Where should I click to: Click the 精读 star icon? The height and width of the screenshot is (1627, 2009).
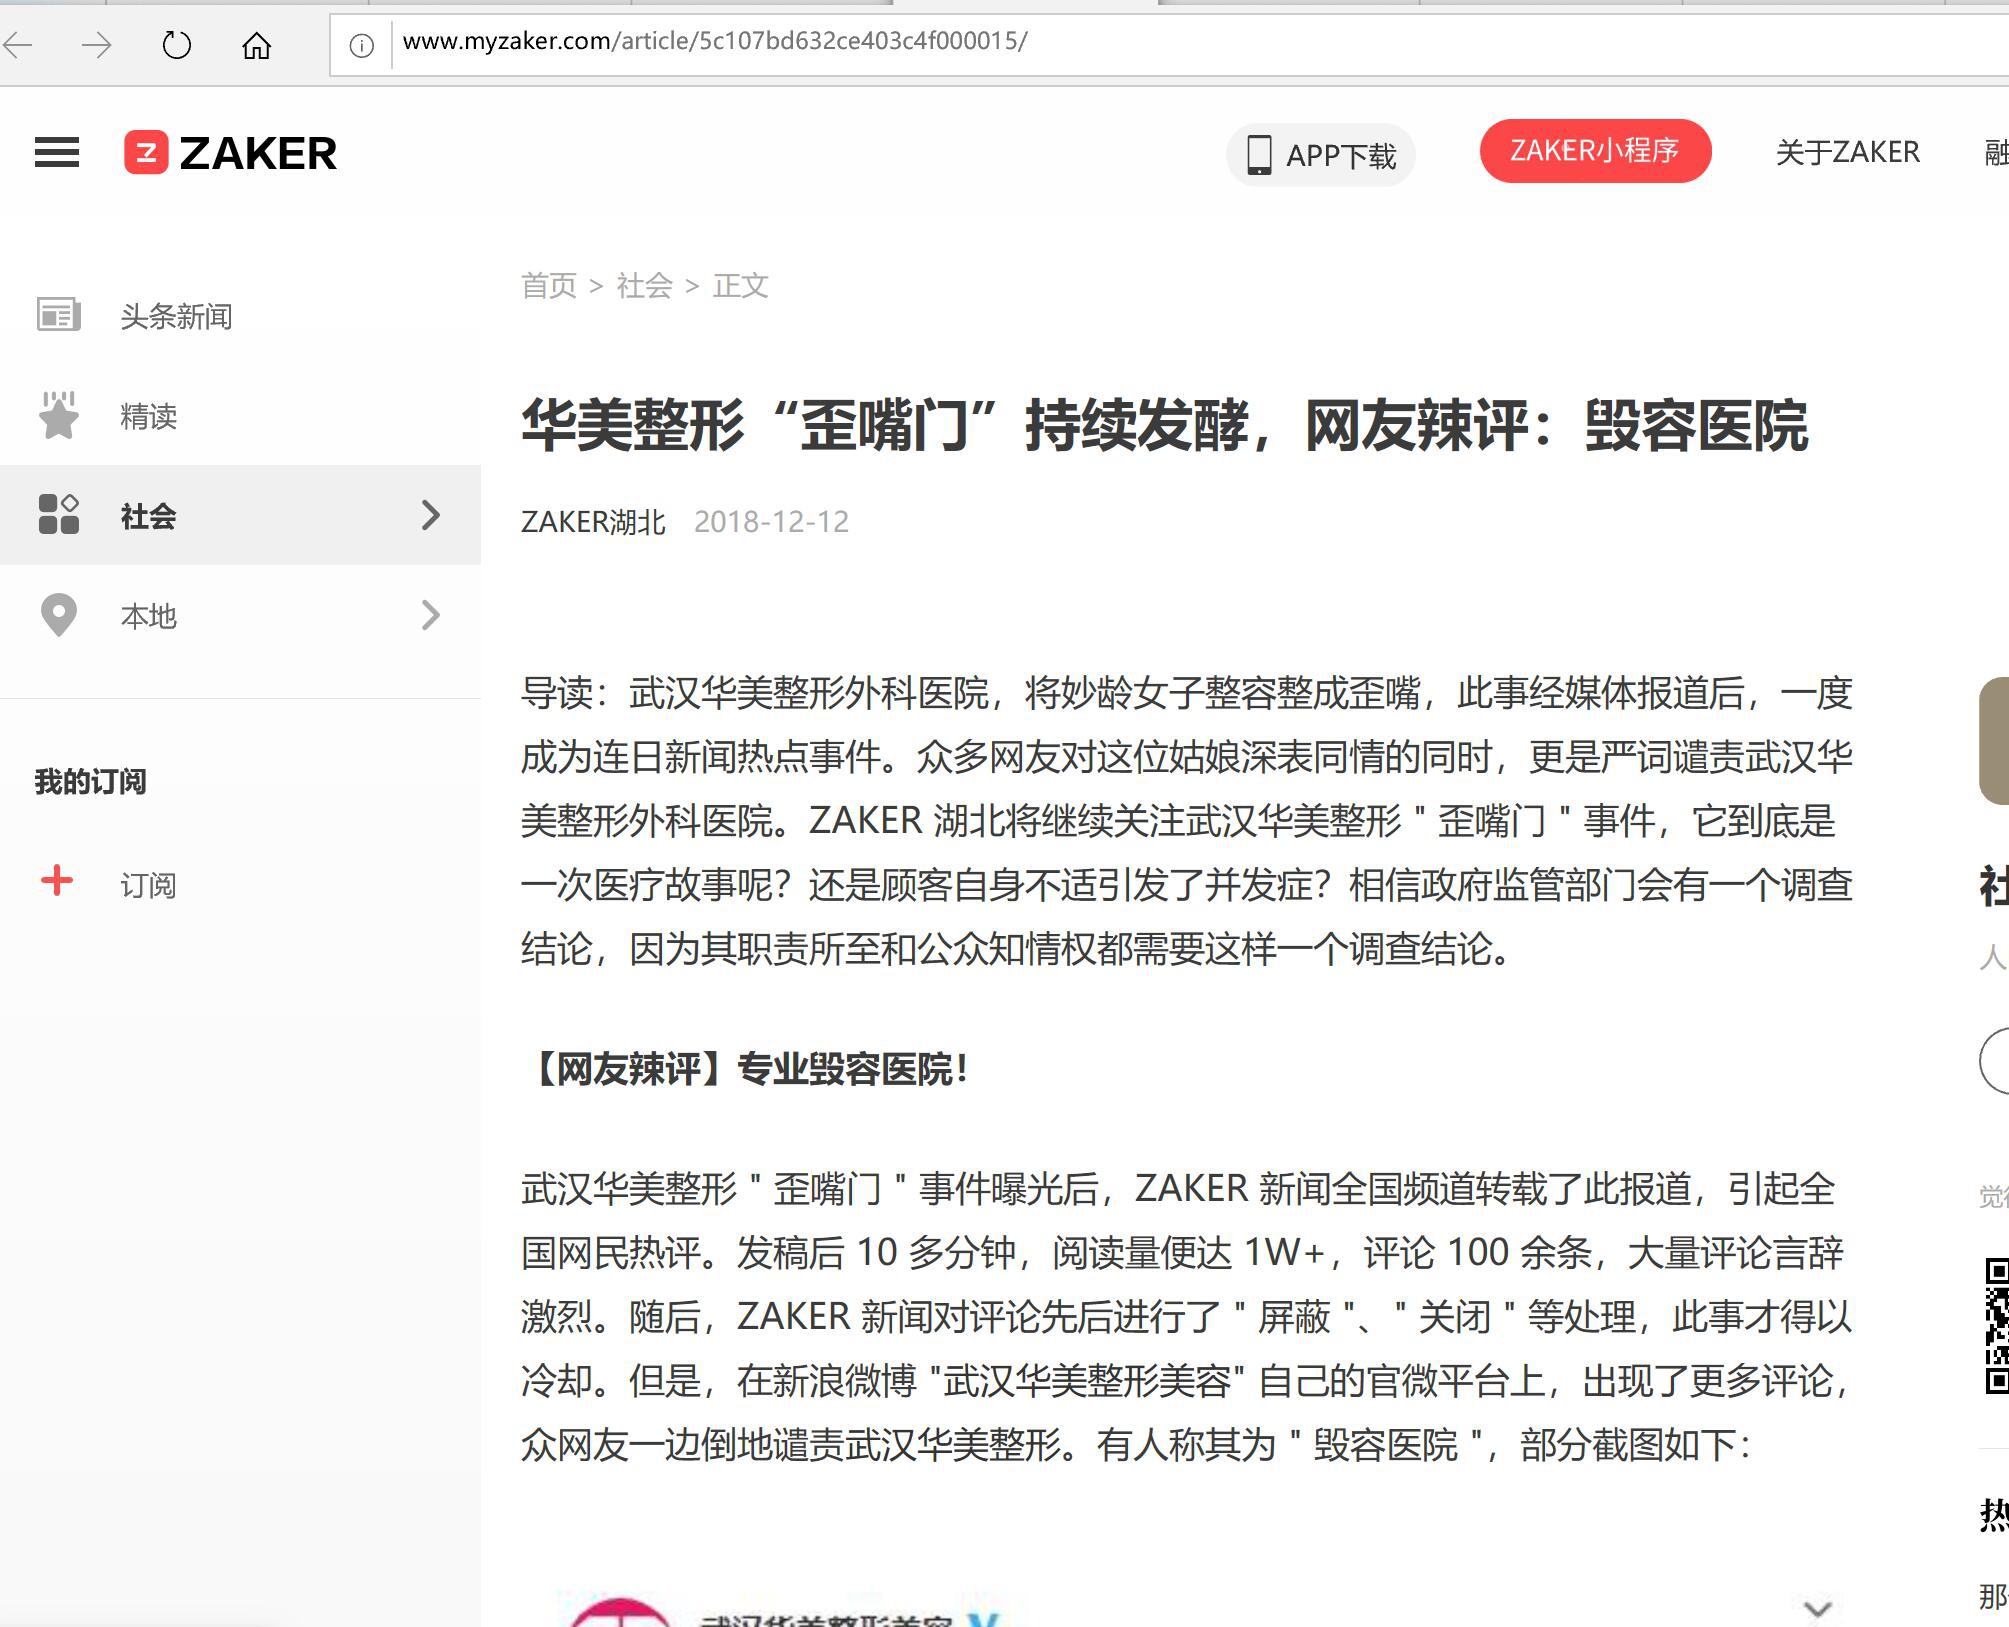[58, 415]
